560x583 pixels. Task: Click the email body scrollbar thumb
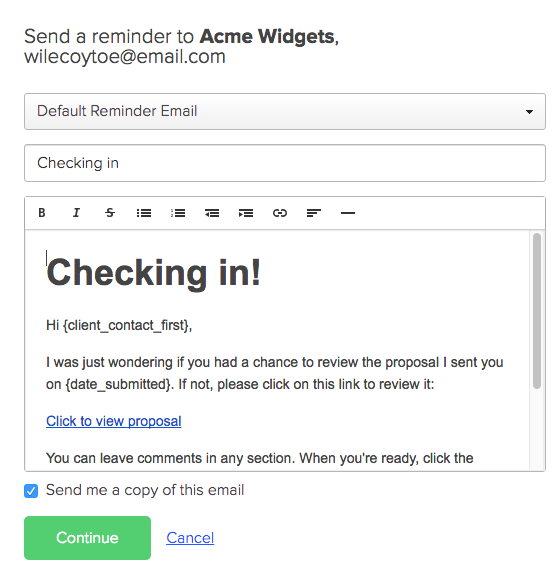(x=537, y=311)
